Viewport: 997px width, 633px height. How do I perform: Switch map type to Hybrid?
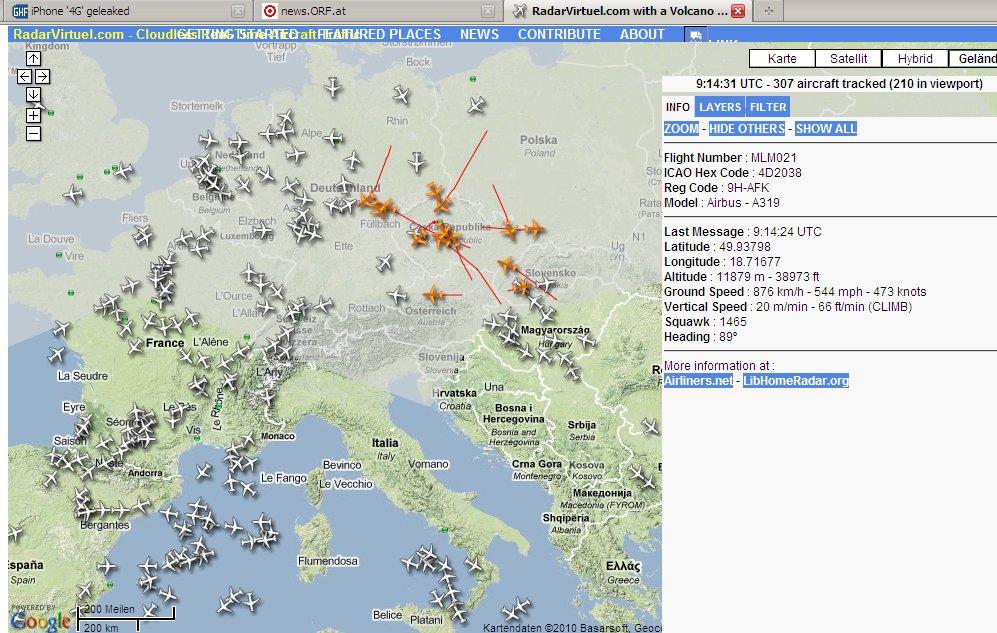pyautogui.click(x=914, y=59)
